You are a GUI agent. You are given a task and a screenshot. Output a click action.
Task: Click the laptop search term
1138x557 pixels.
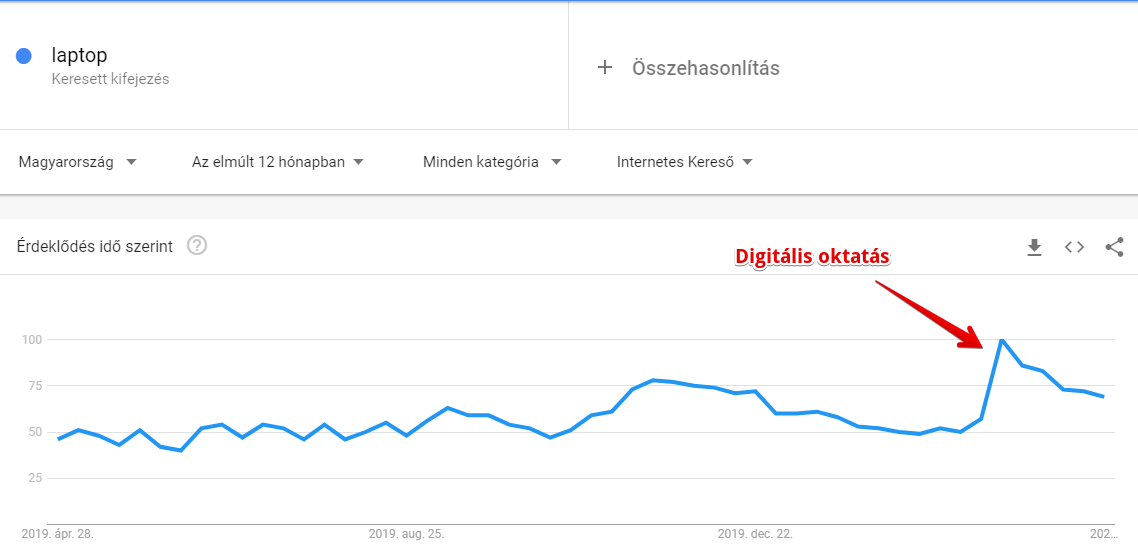tap(80, 56)
